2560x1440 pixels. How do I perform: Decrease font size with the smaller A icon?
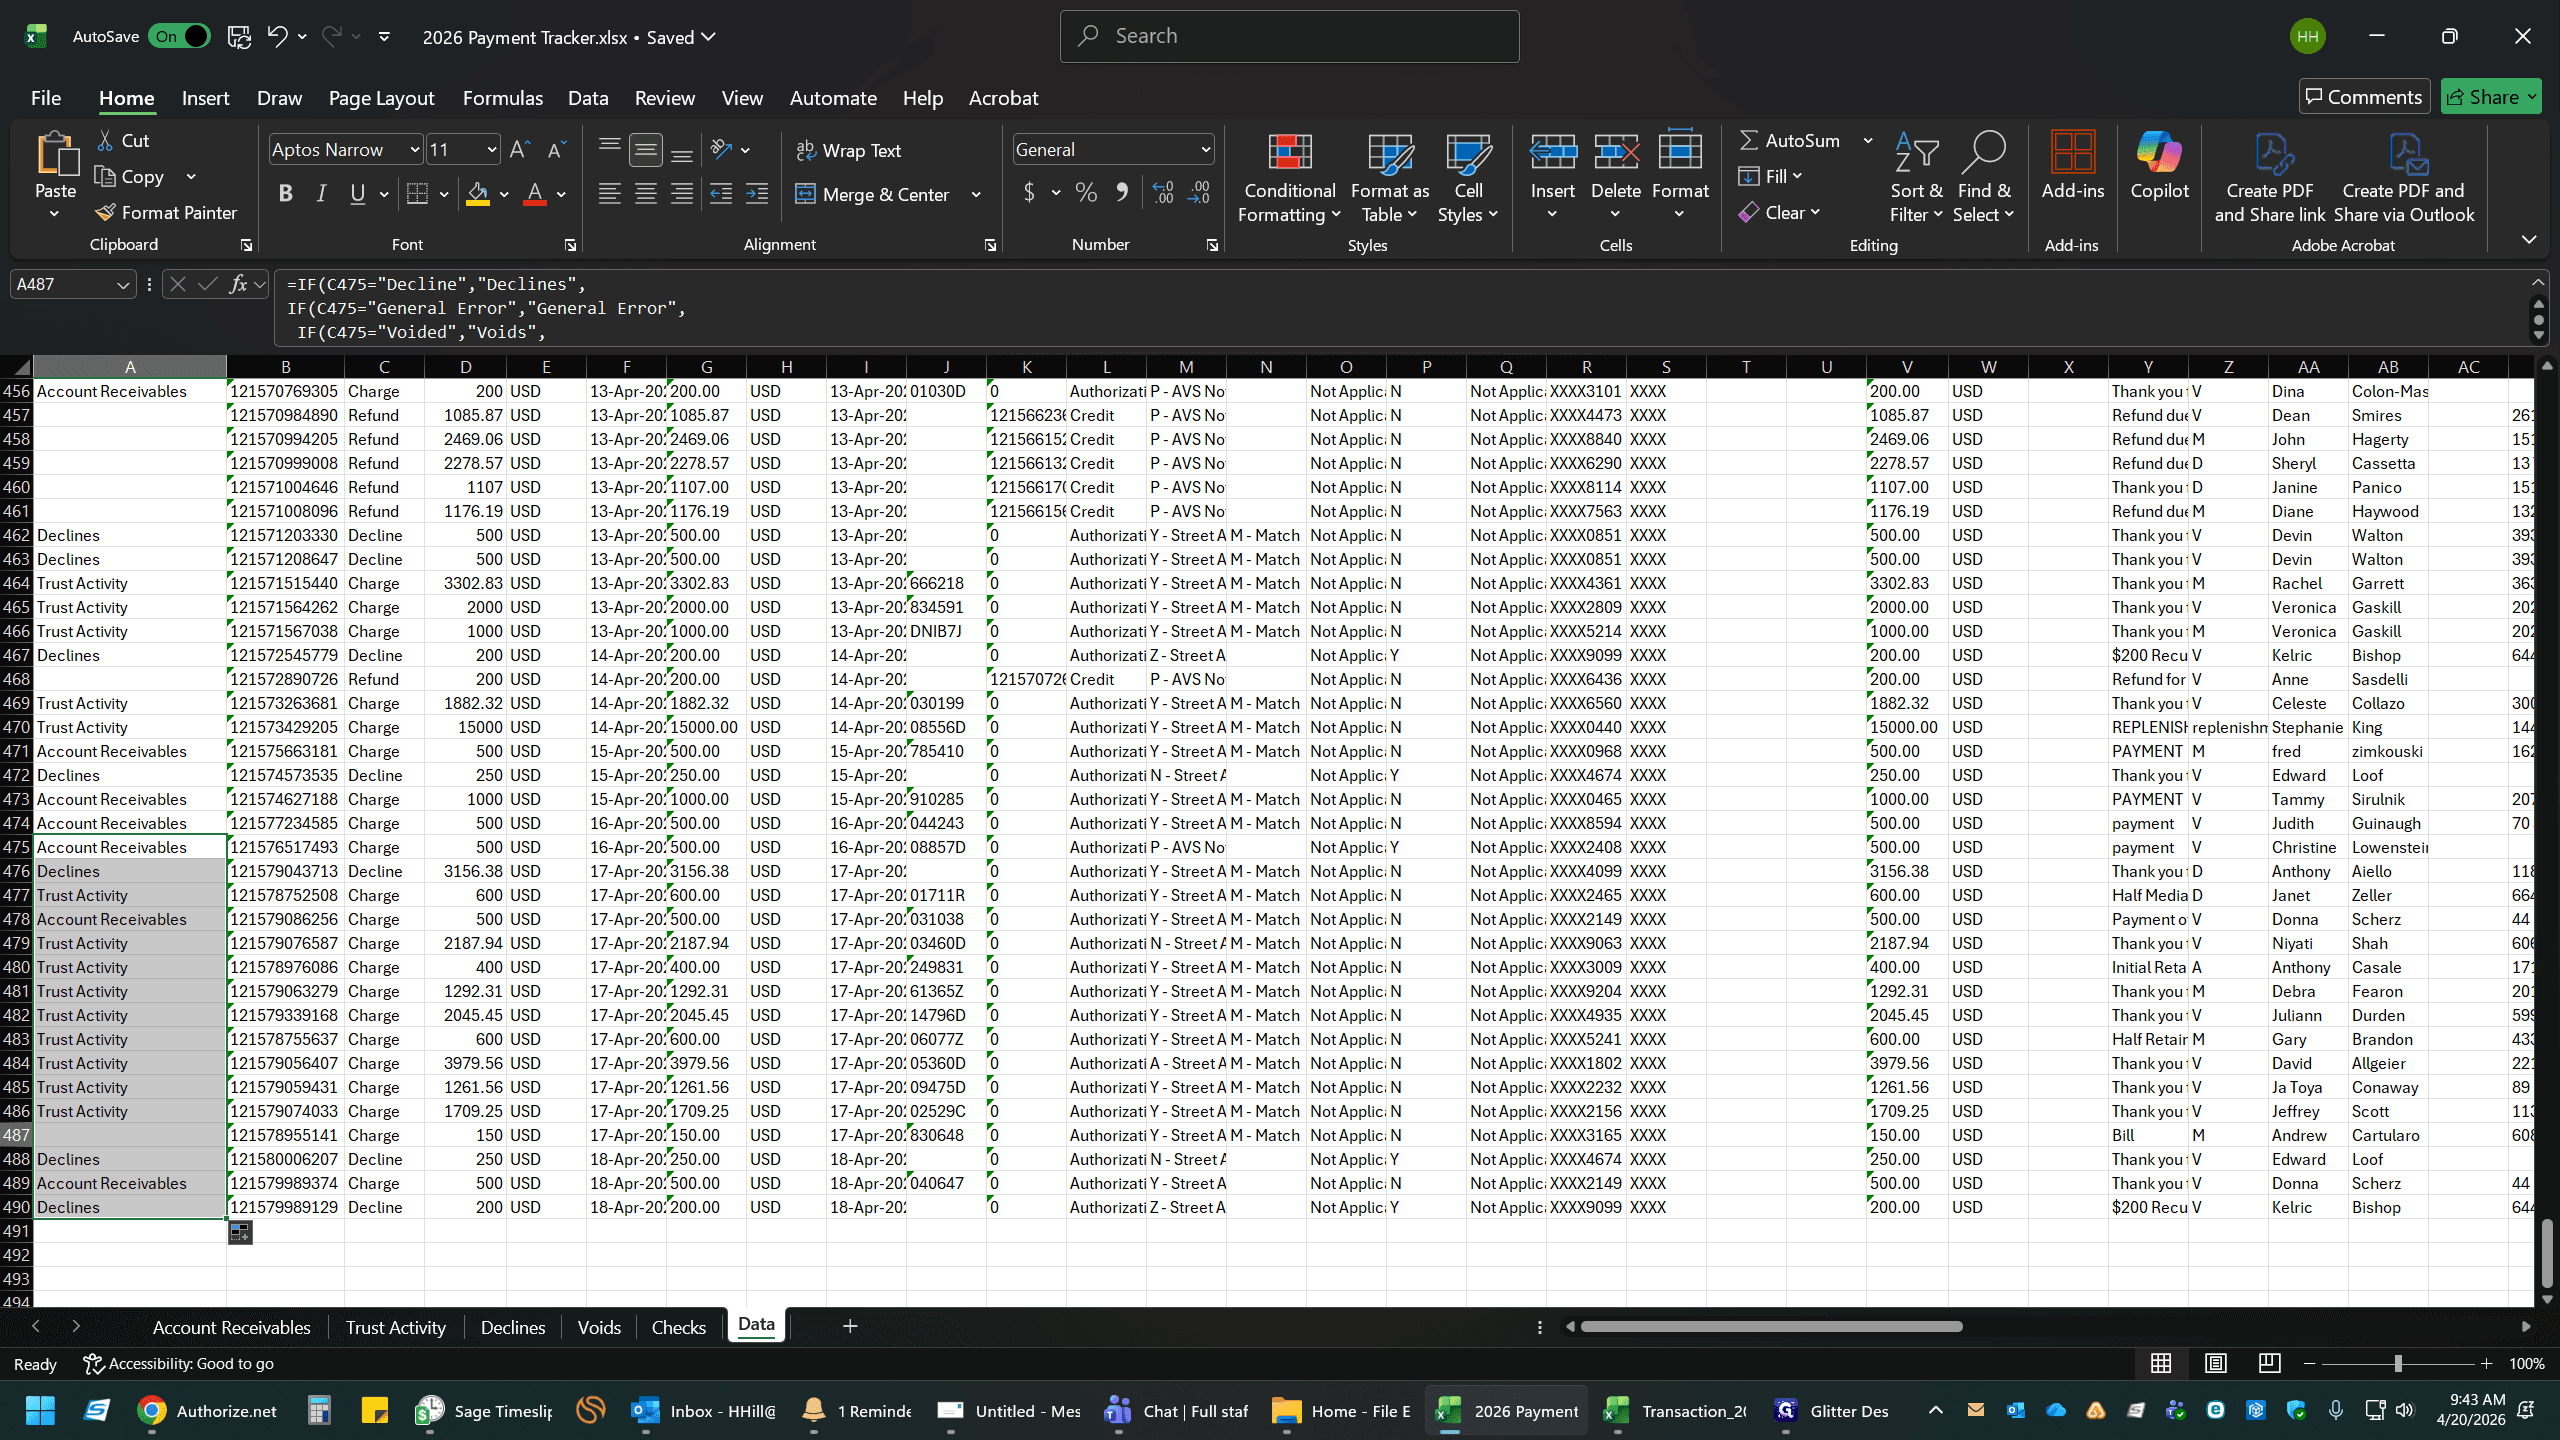click(x=557, y=150)
